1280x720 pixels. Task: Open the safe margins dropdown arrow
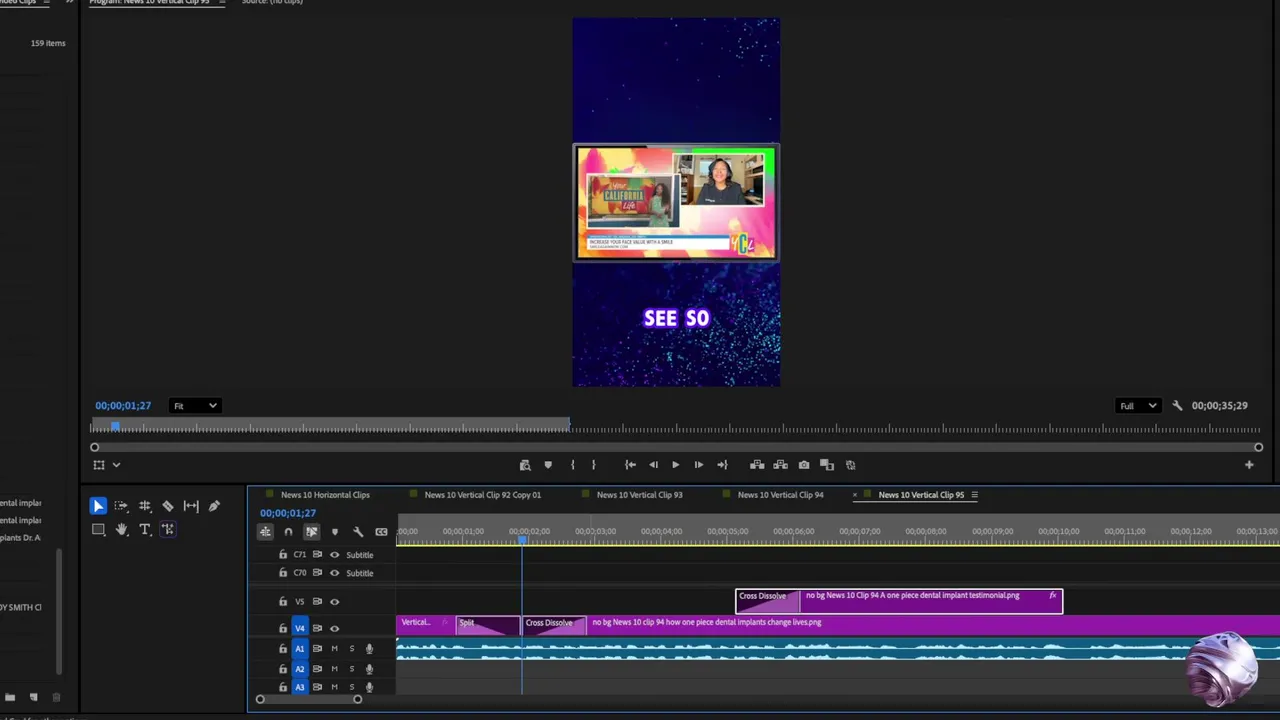coord(116,465)
